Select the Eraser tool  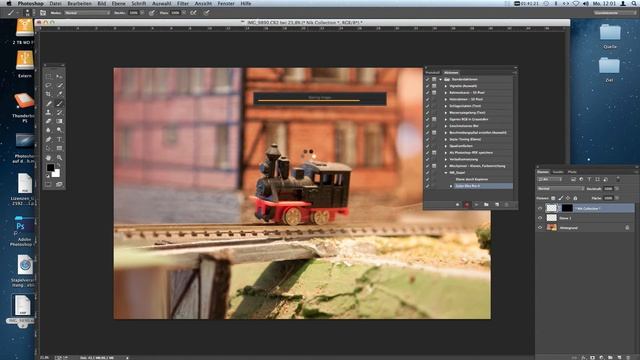coord(49,121)
